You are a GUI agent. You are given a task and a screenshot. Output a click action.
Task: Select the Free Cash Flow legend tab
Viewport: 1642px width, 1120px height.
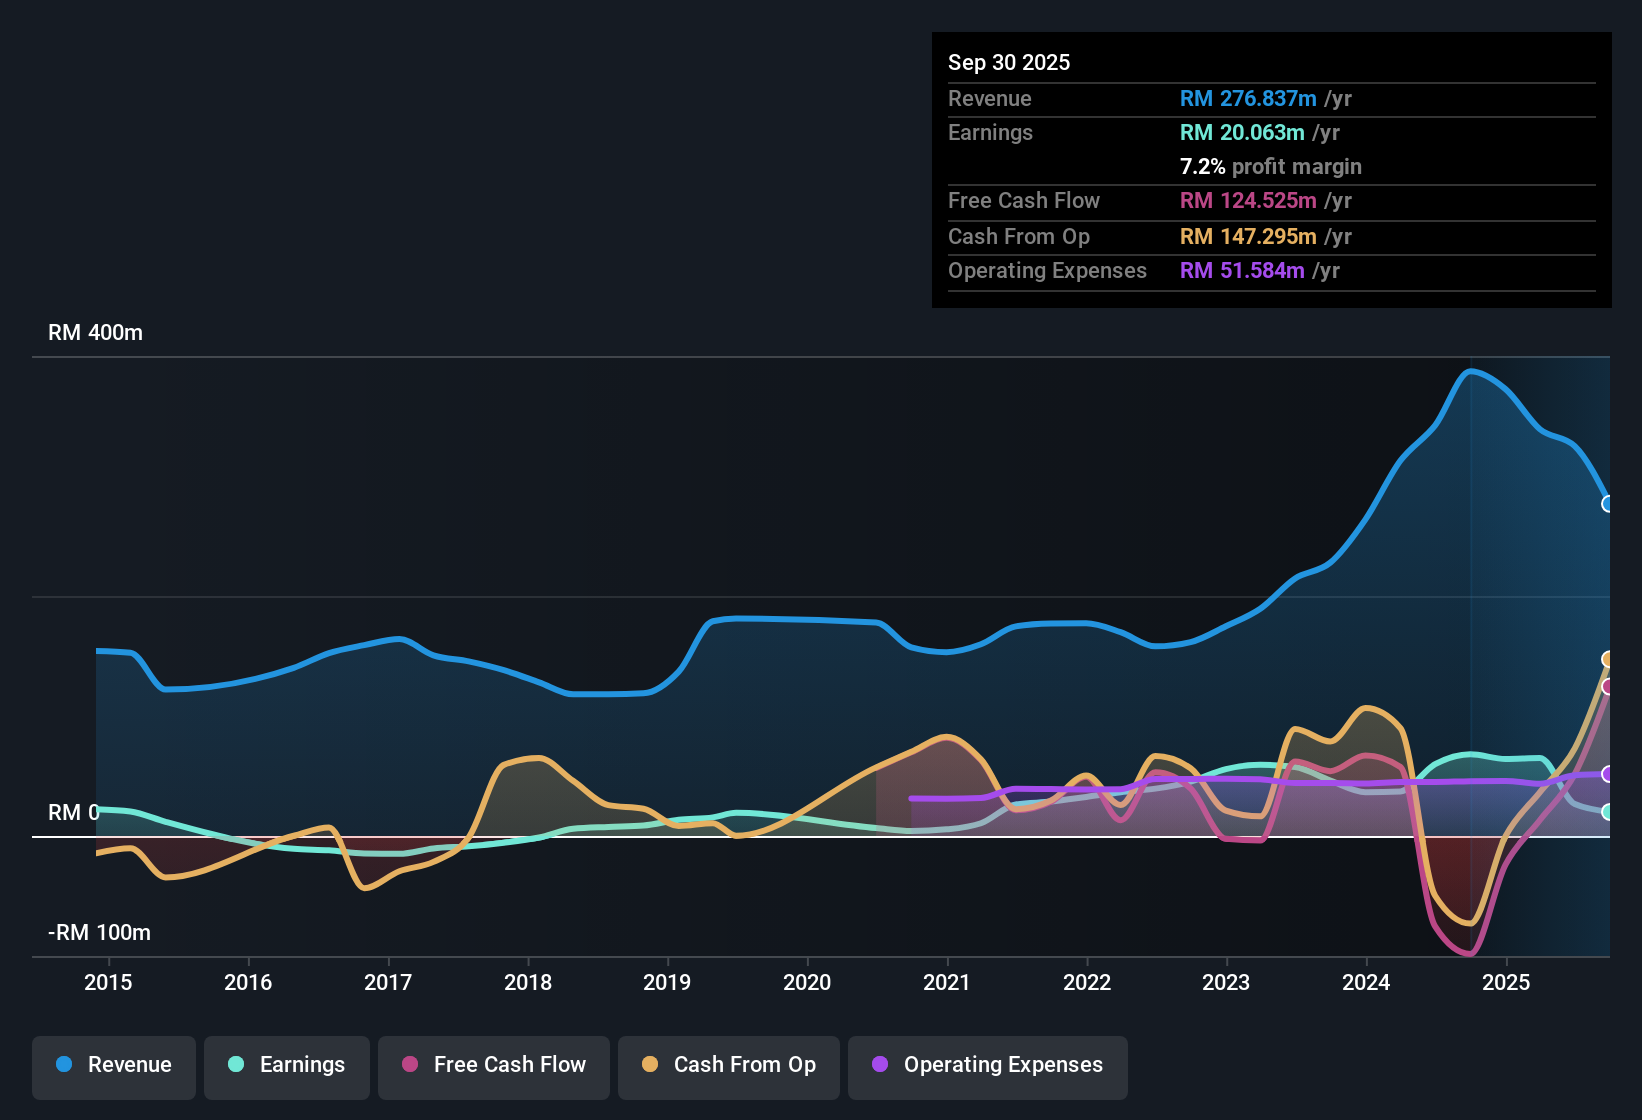(493, 1065)
